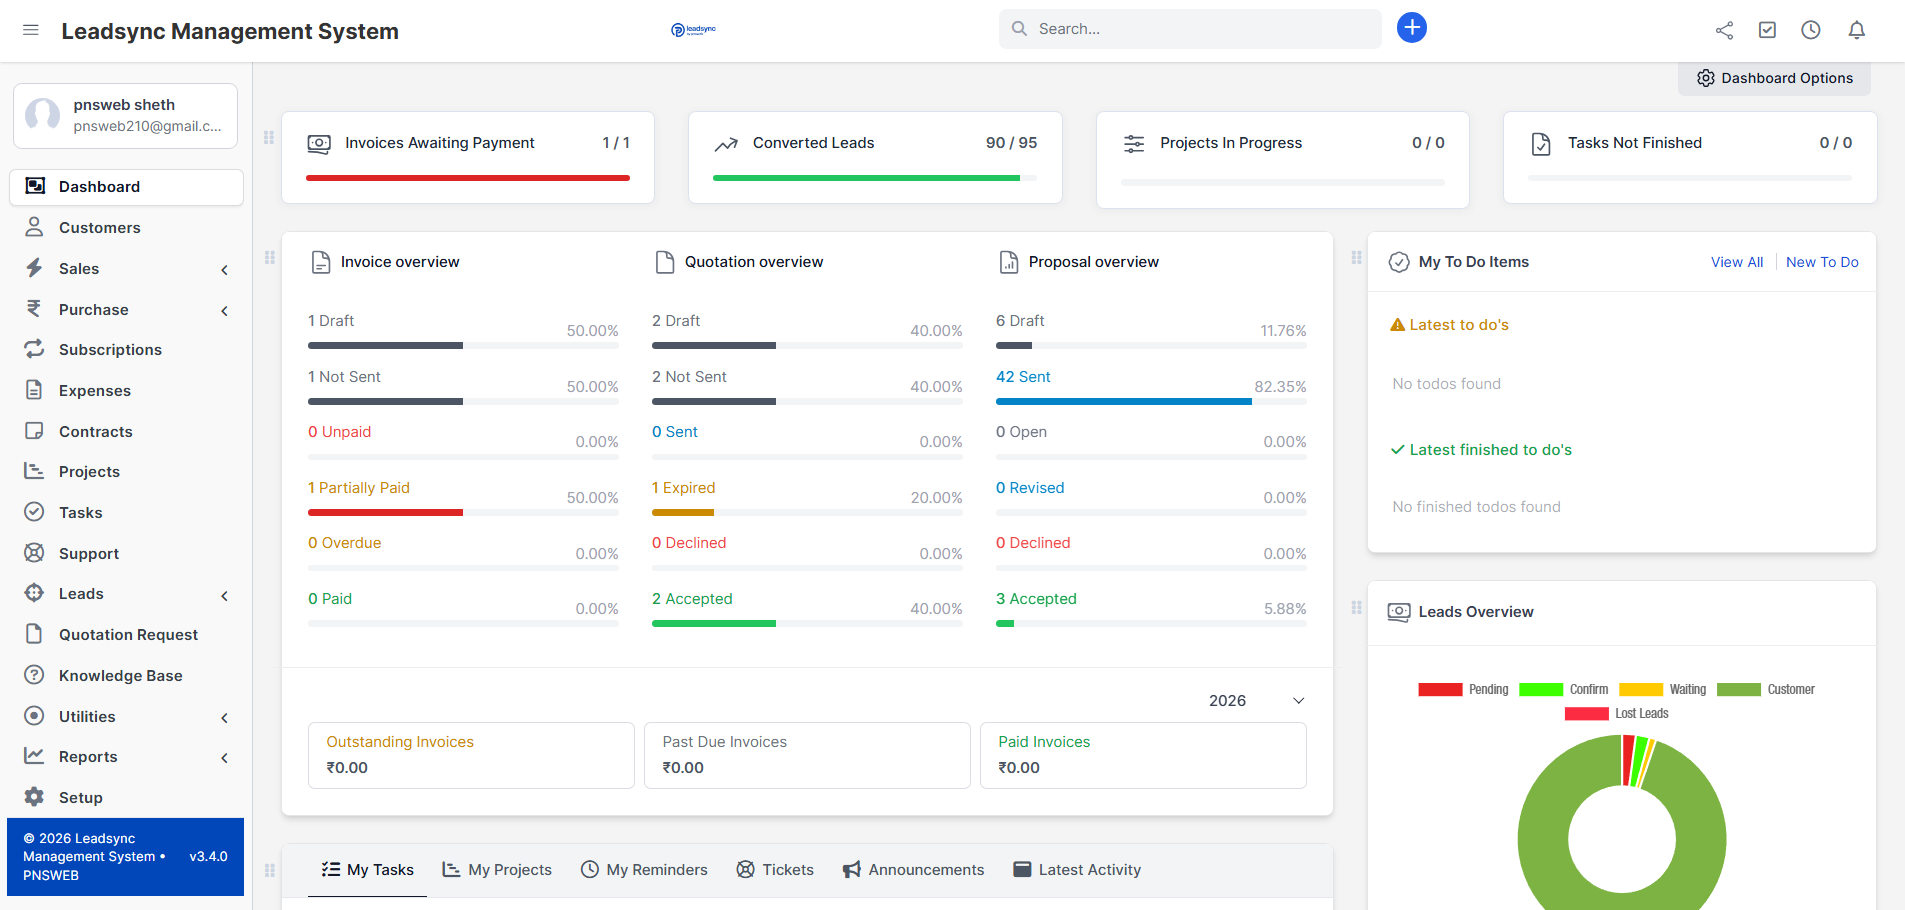Open the Knowledge Base sidebar item

(x=119, y=675)
